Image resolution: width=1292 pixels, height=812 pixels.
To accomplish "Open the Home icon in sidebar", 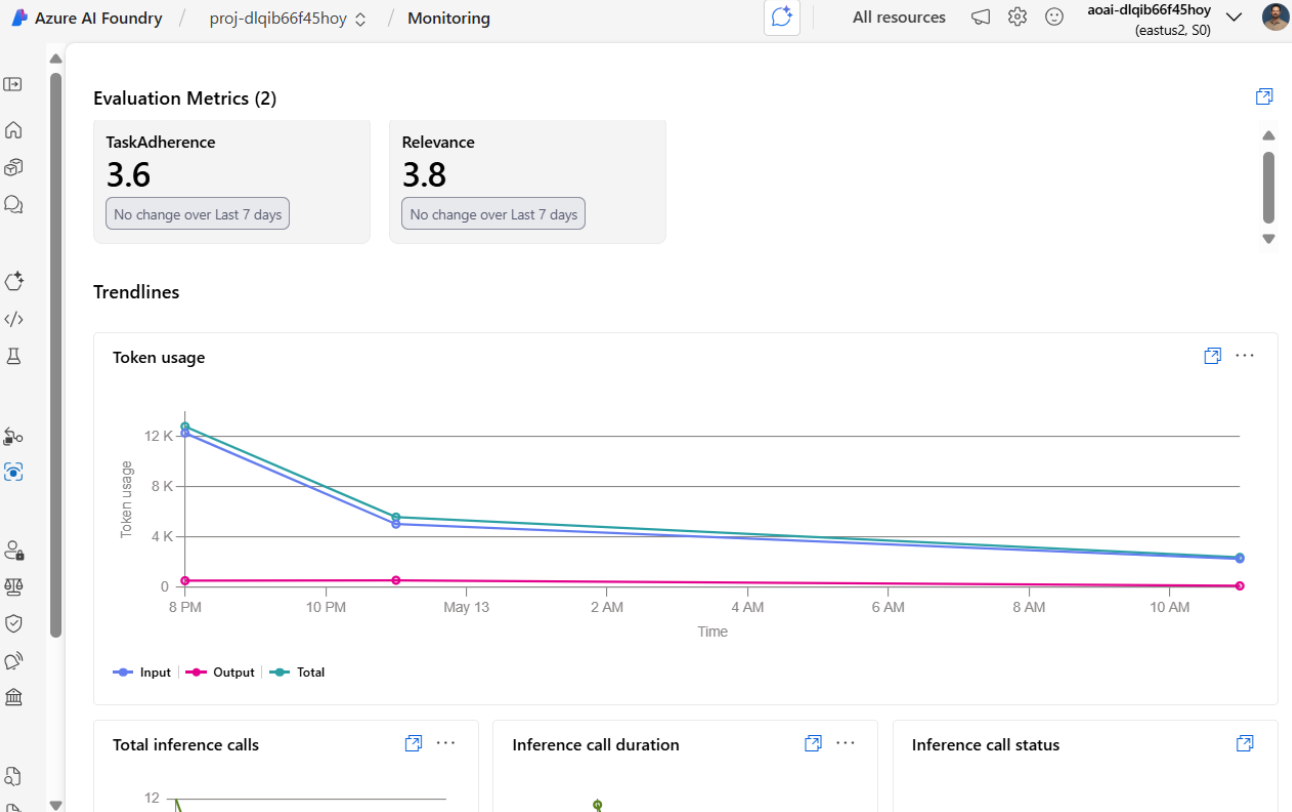I will click(x=13, y=130).
